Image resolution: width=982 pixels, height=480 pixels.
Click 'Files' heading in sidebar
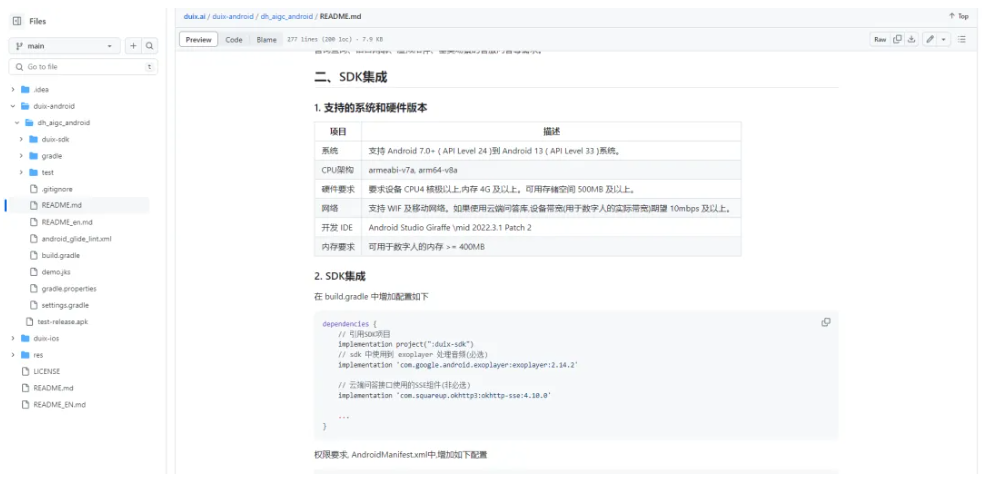[38, 21]
